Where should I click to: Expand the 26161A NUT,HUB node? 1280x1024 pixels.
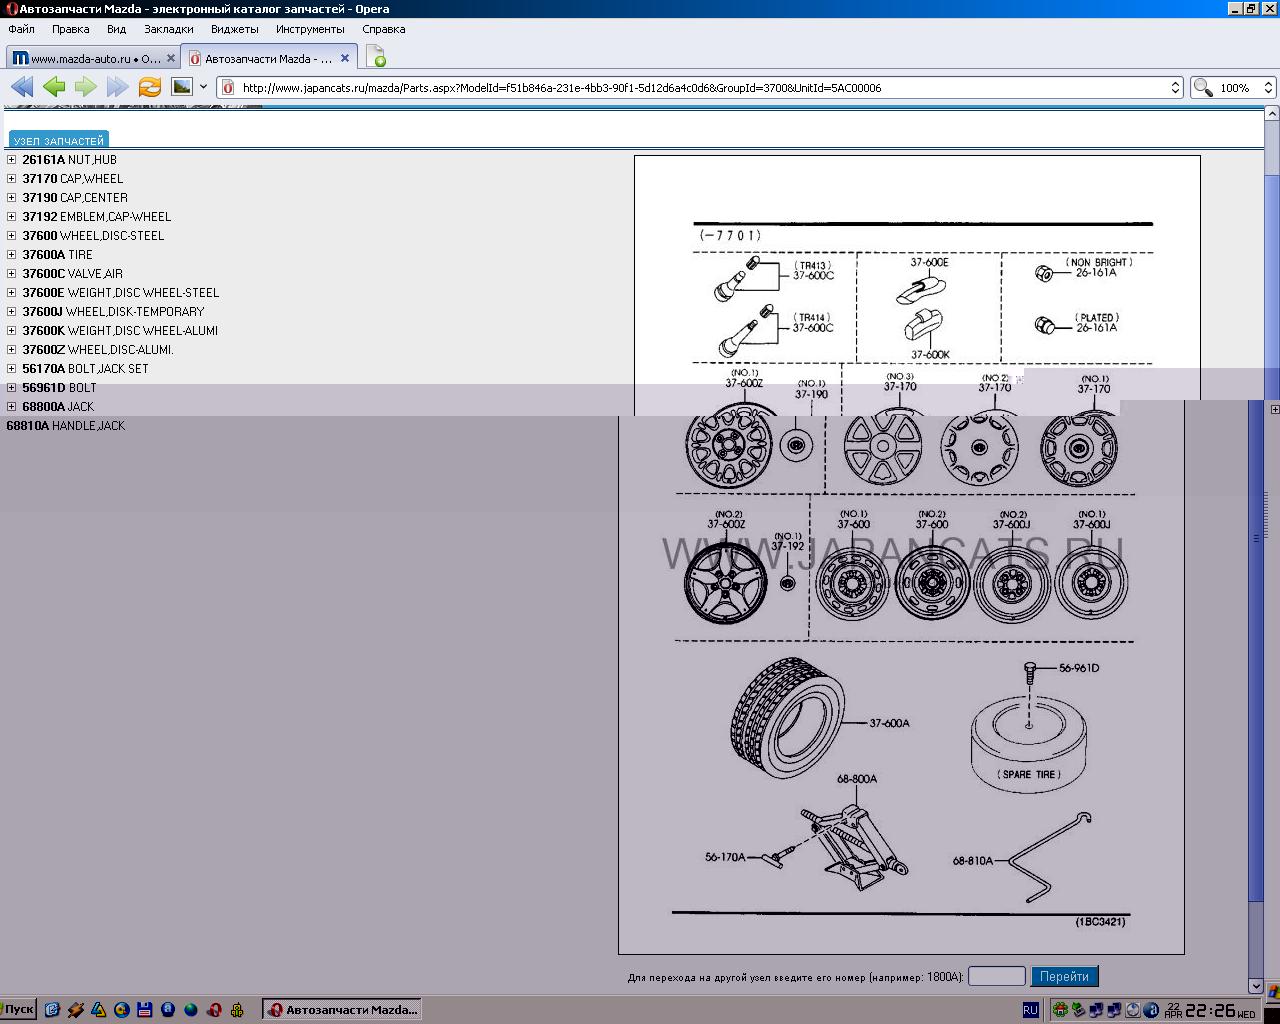coord(11,160)
